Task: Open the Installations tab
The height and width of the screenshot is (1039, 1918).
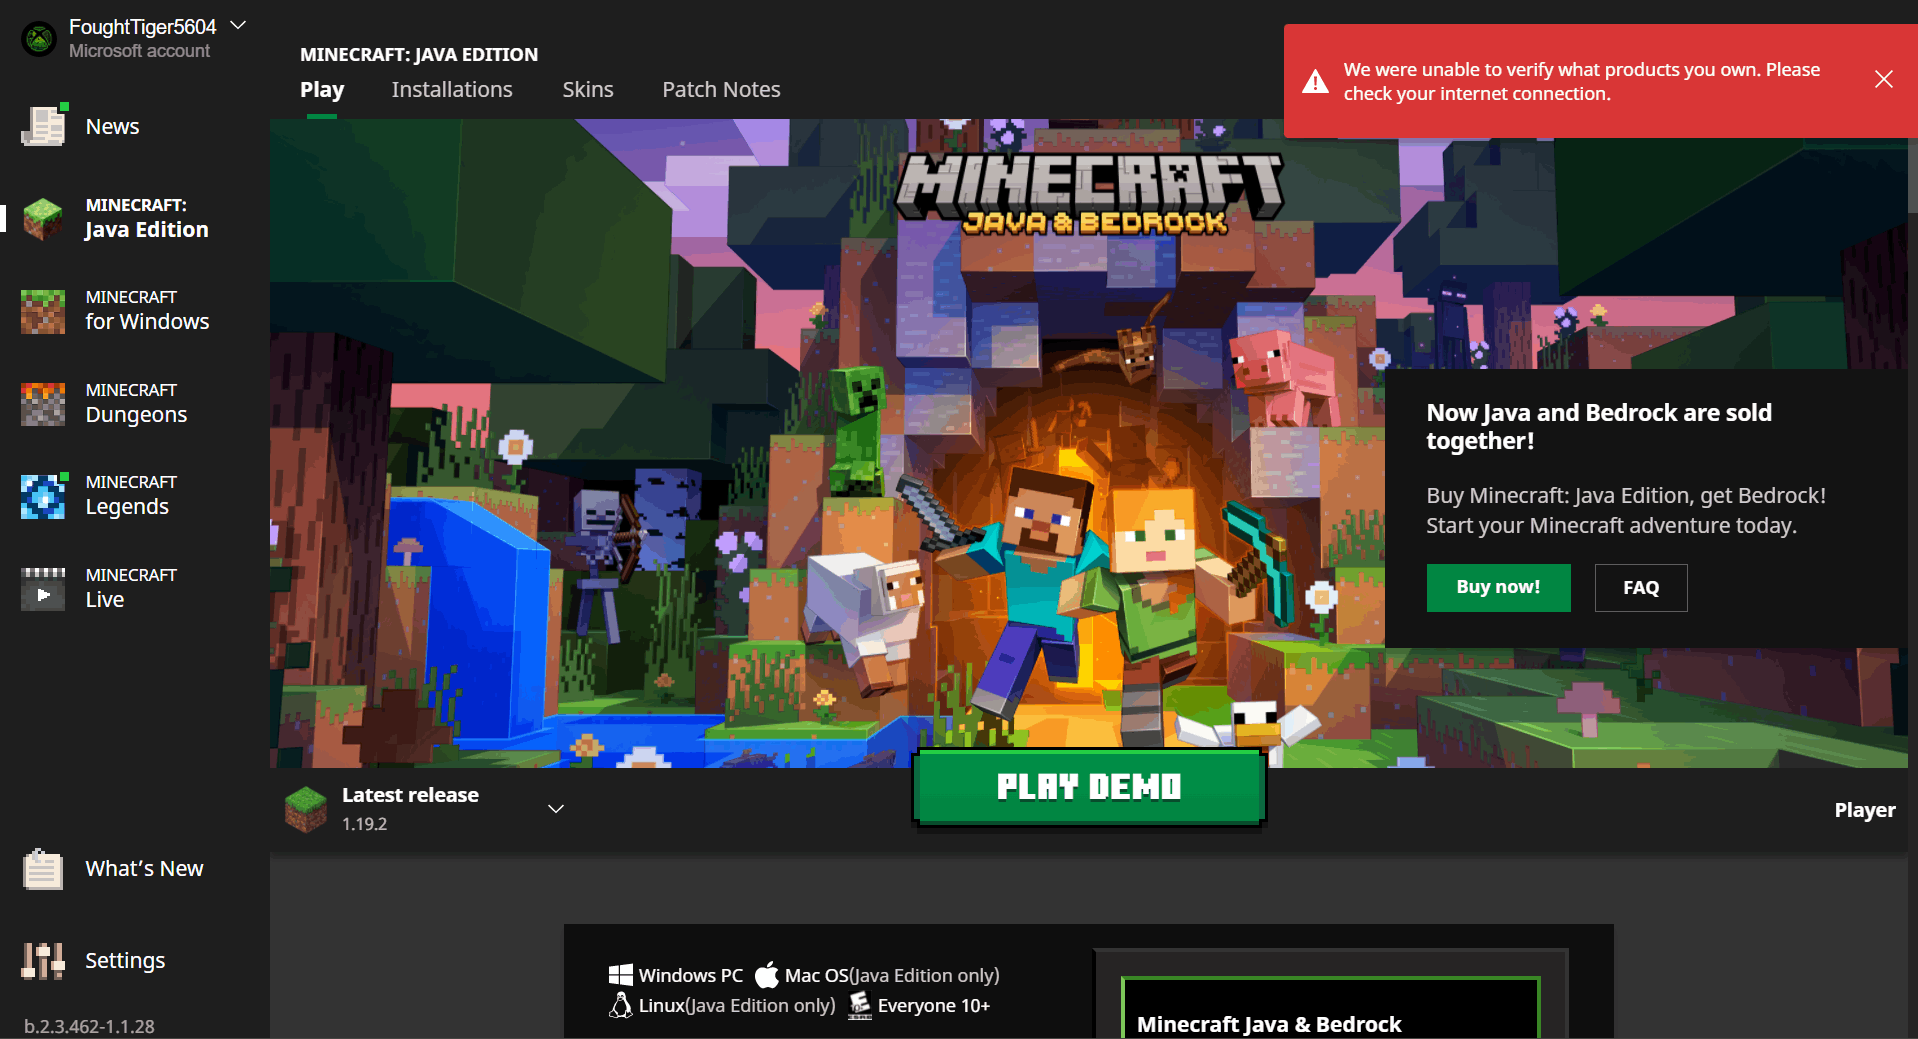Action: pyautogui.click(x=452, y=90)
